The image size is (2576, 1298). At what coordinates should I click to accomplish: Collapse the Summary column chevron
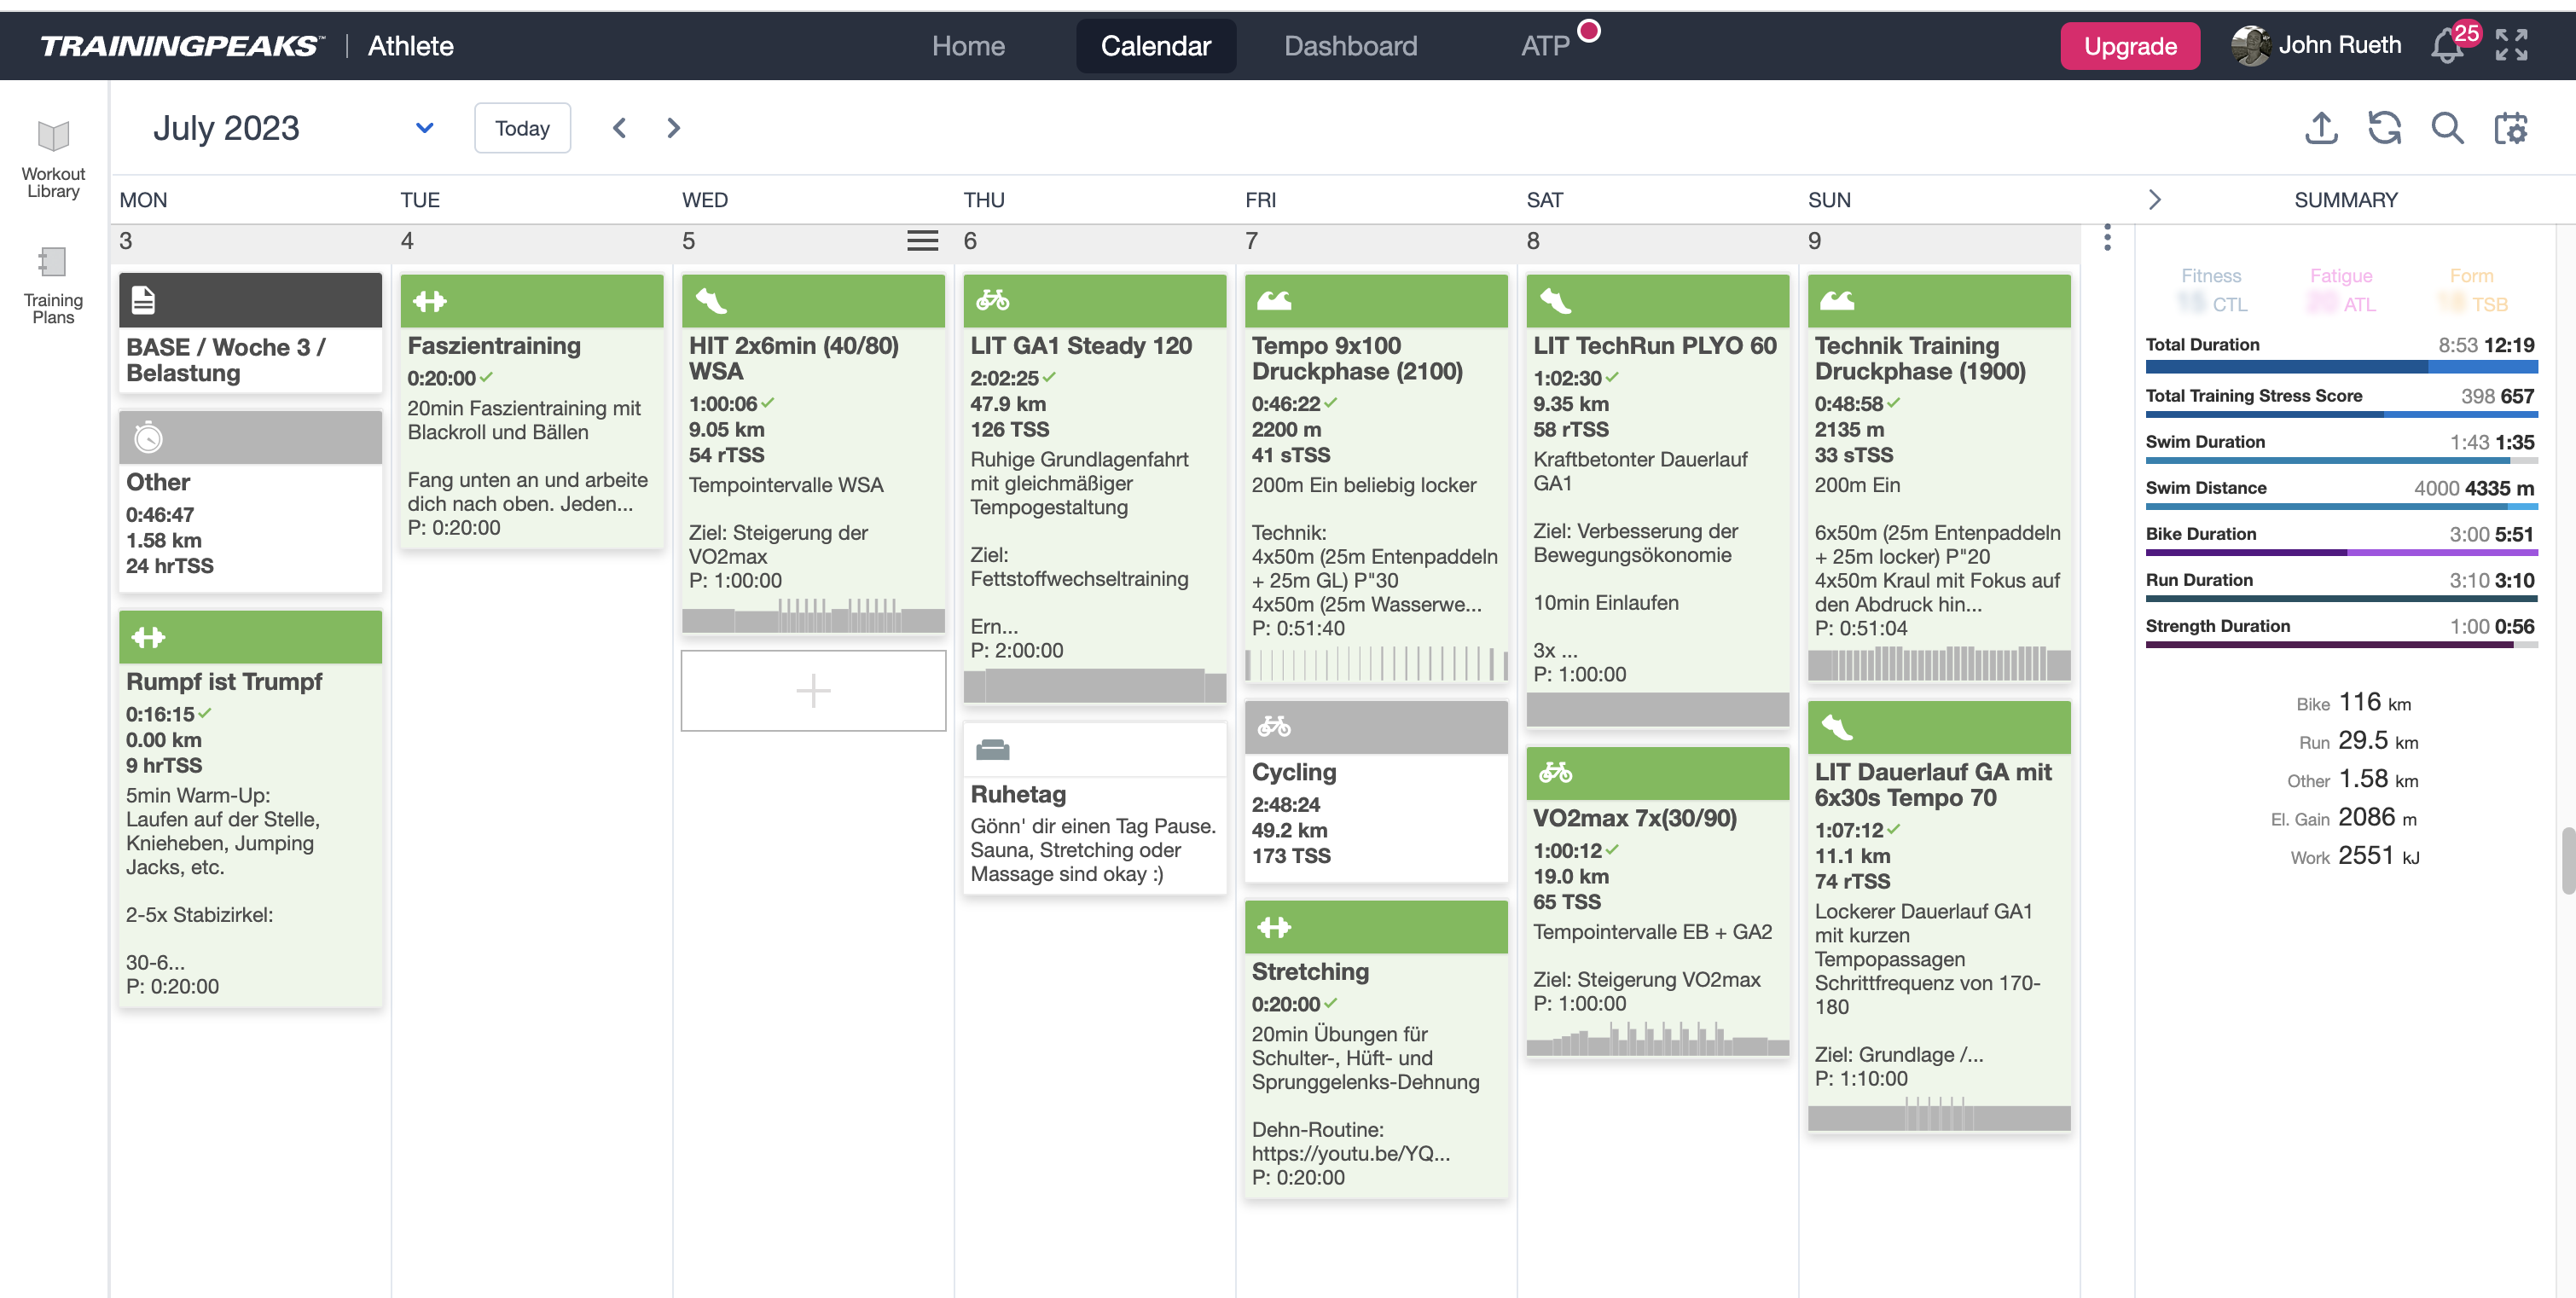pyautogui.click(x=2155, y=200)
